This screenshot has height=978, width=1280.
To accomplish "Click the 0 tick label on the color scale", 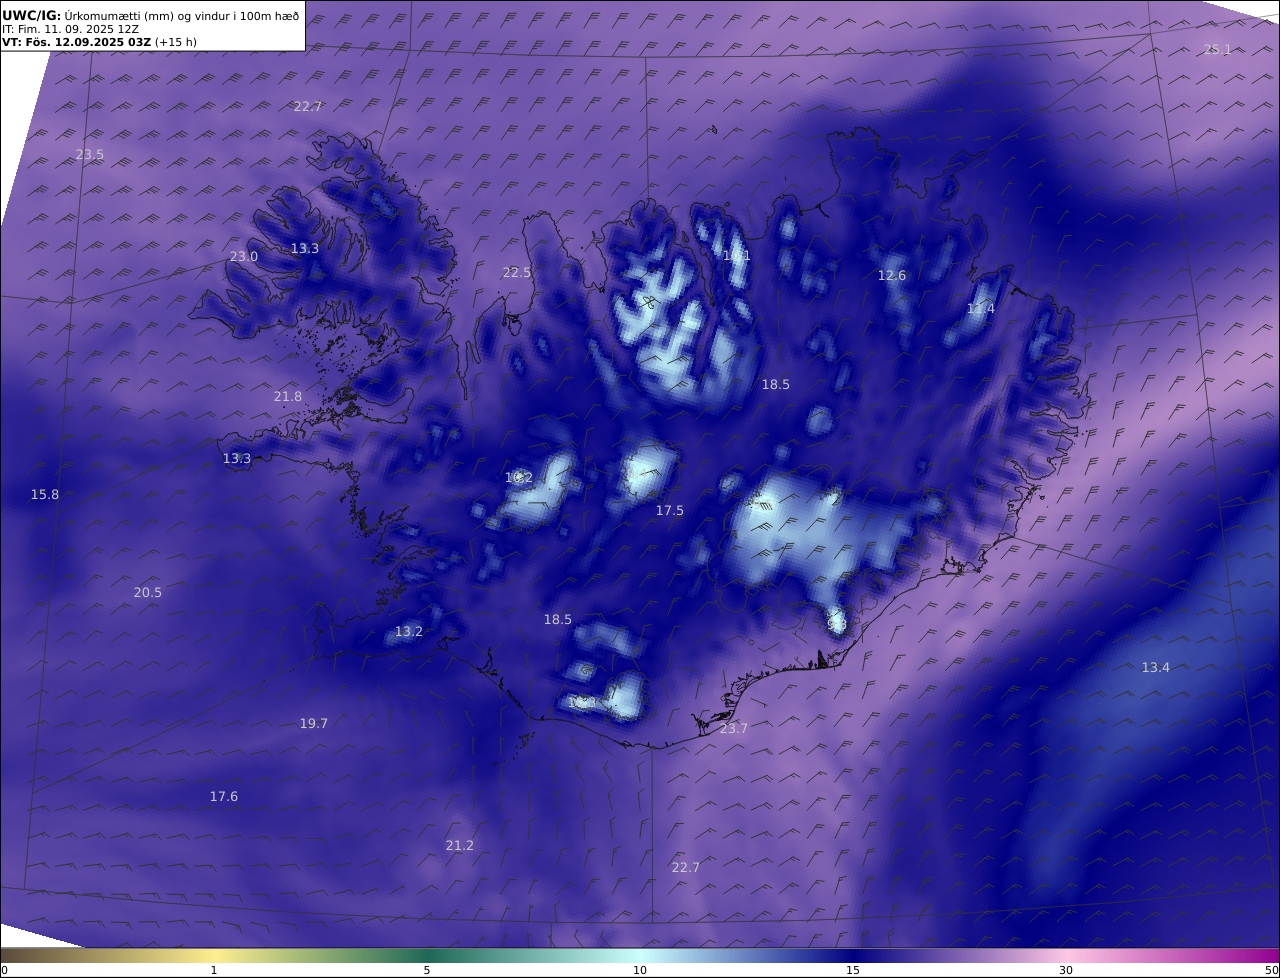I will (4, 970).
